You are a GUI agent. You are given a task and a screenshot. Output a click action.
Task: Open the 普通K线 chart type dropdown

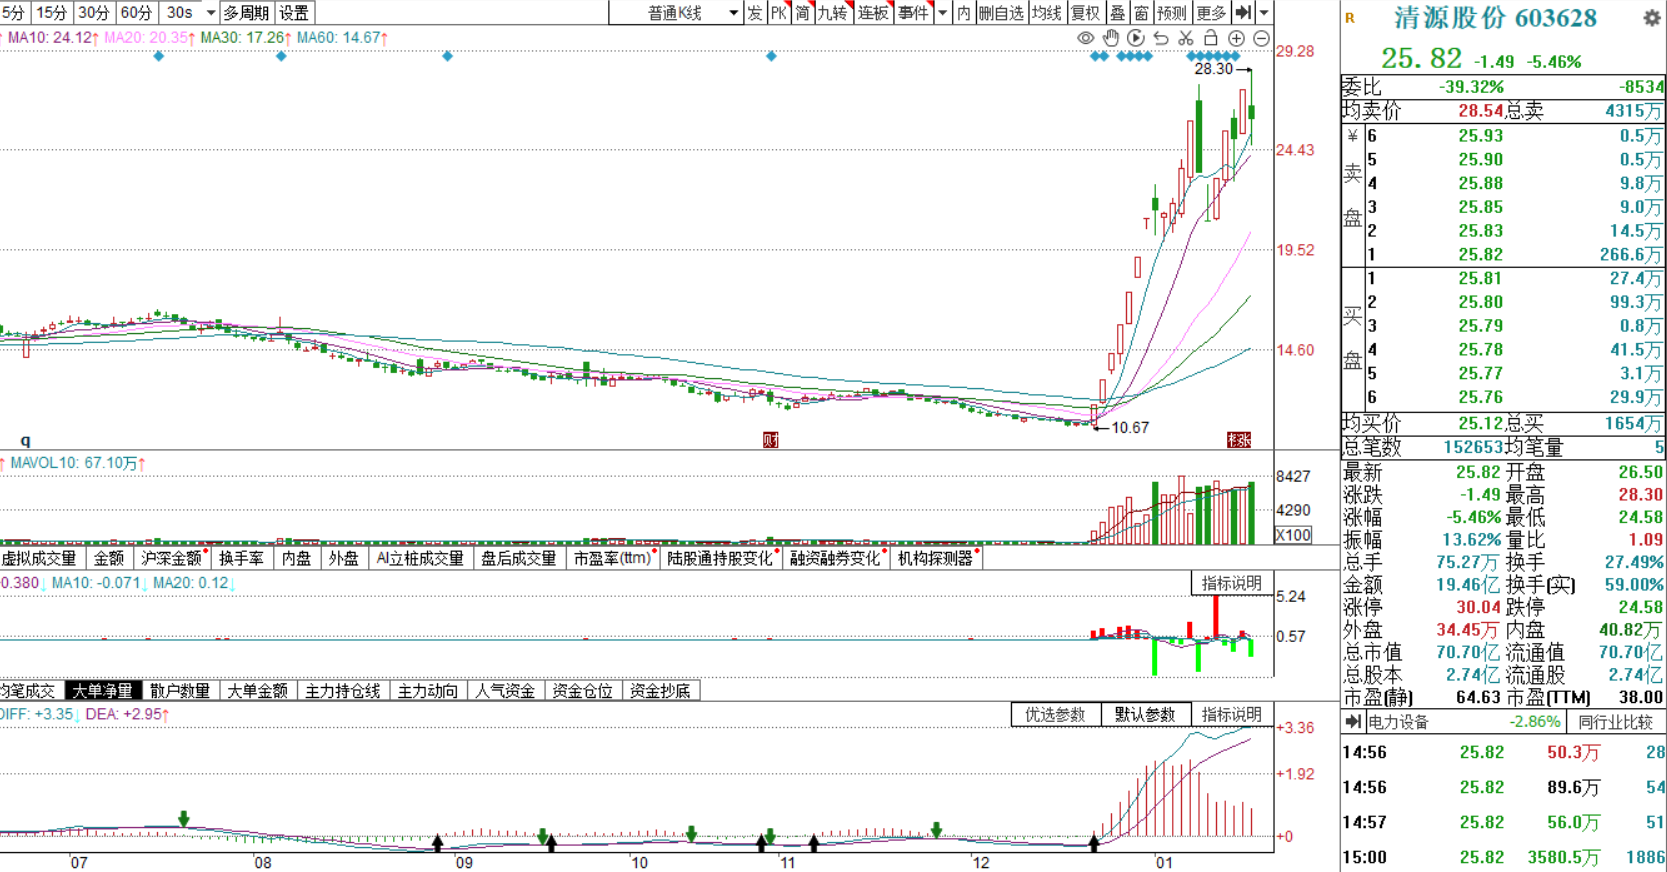coord(675,12)
